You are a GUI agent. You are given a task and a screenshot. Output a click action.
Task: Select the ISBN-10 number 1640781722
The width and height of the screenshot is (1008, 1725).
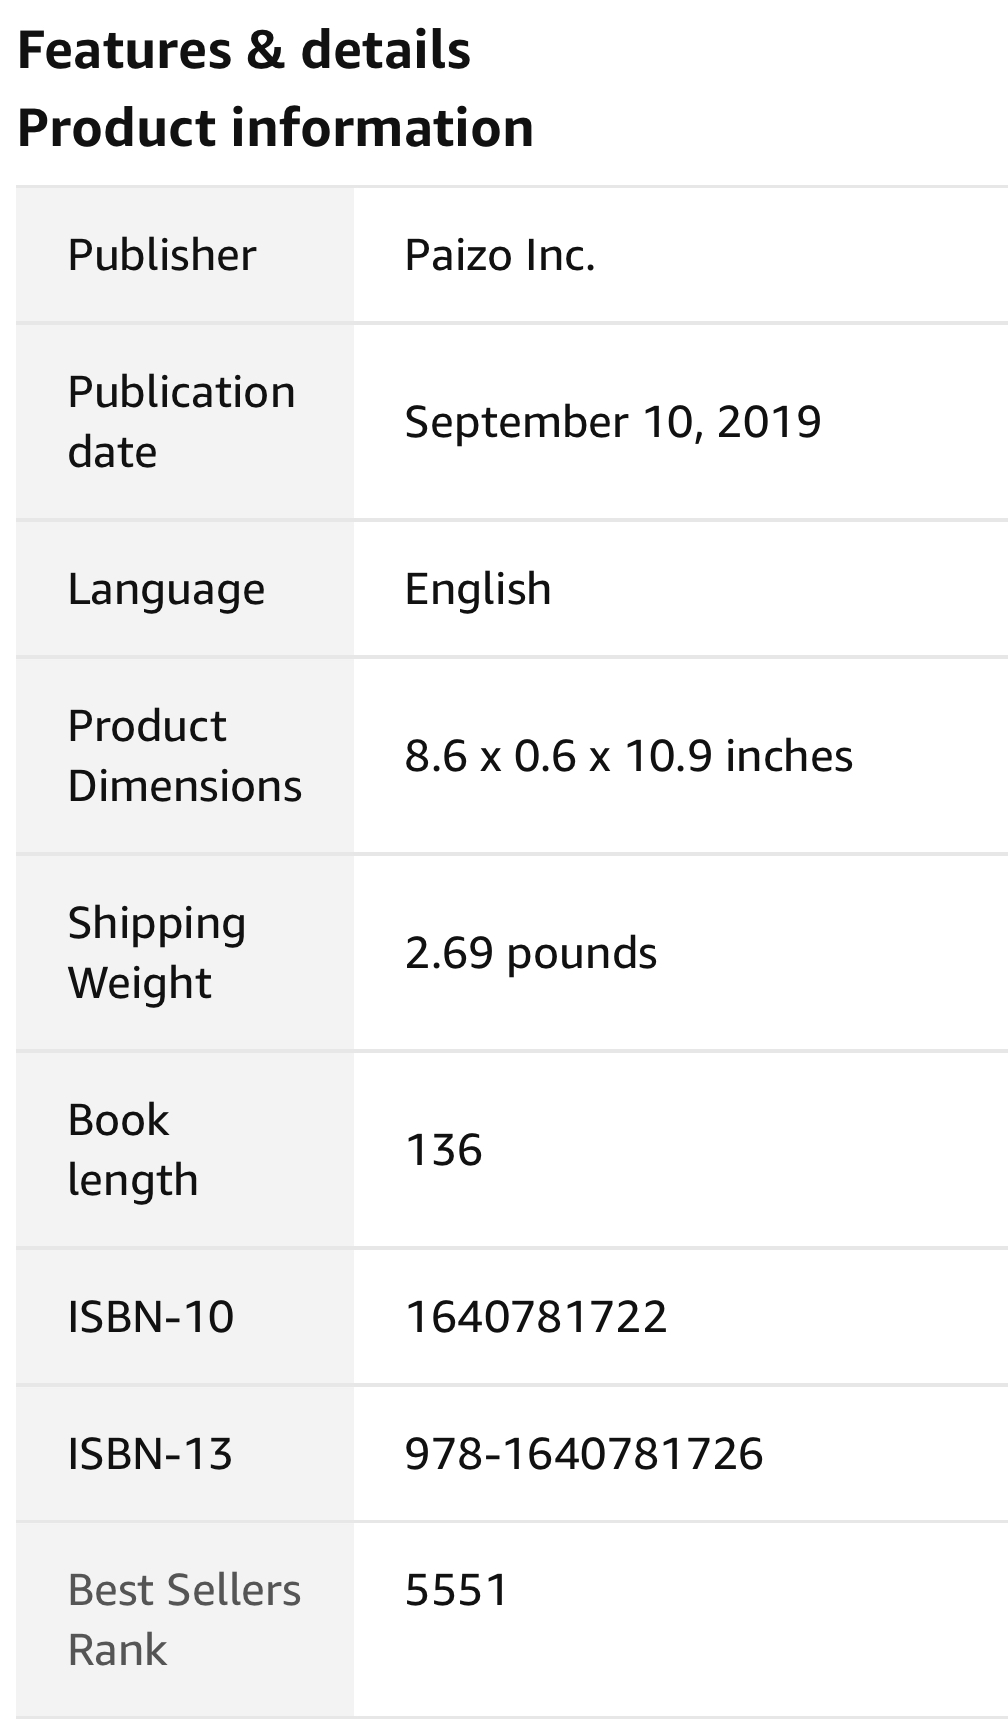(x=536, y=1316)
